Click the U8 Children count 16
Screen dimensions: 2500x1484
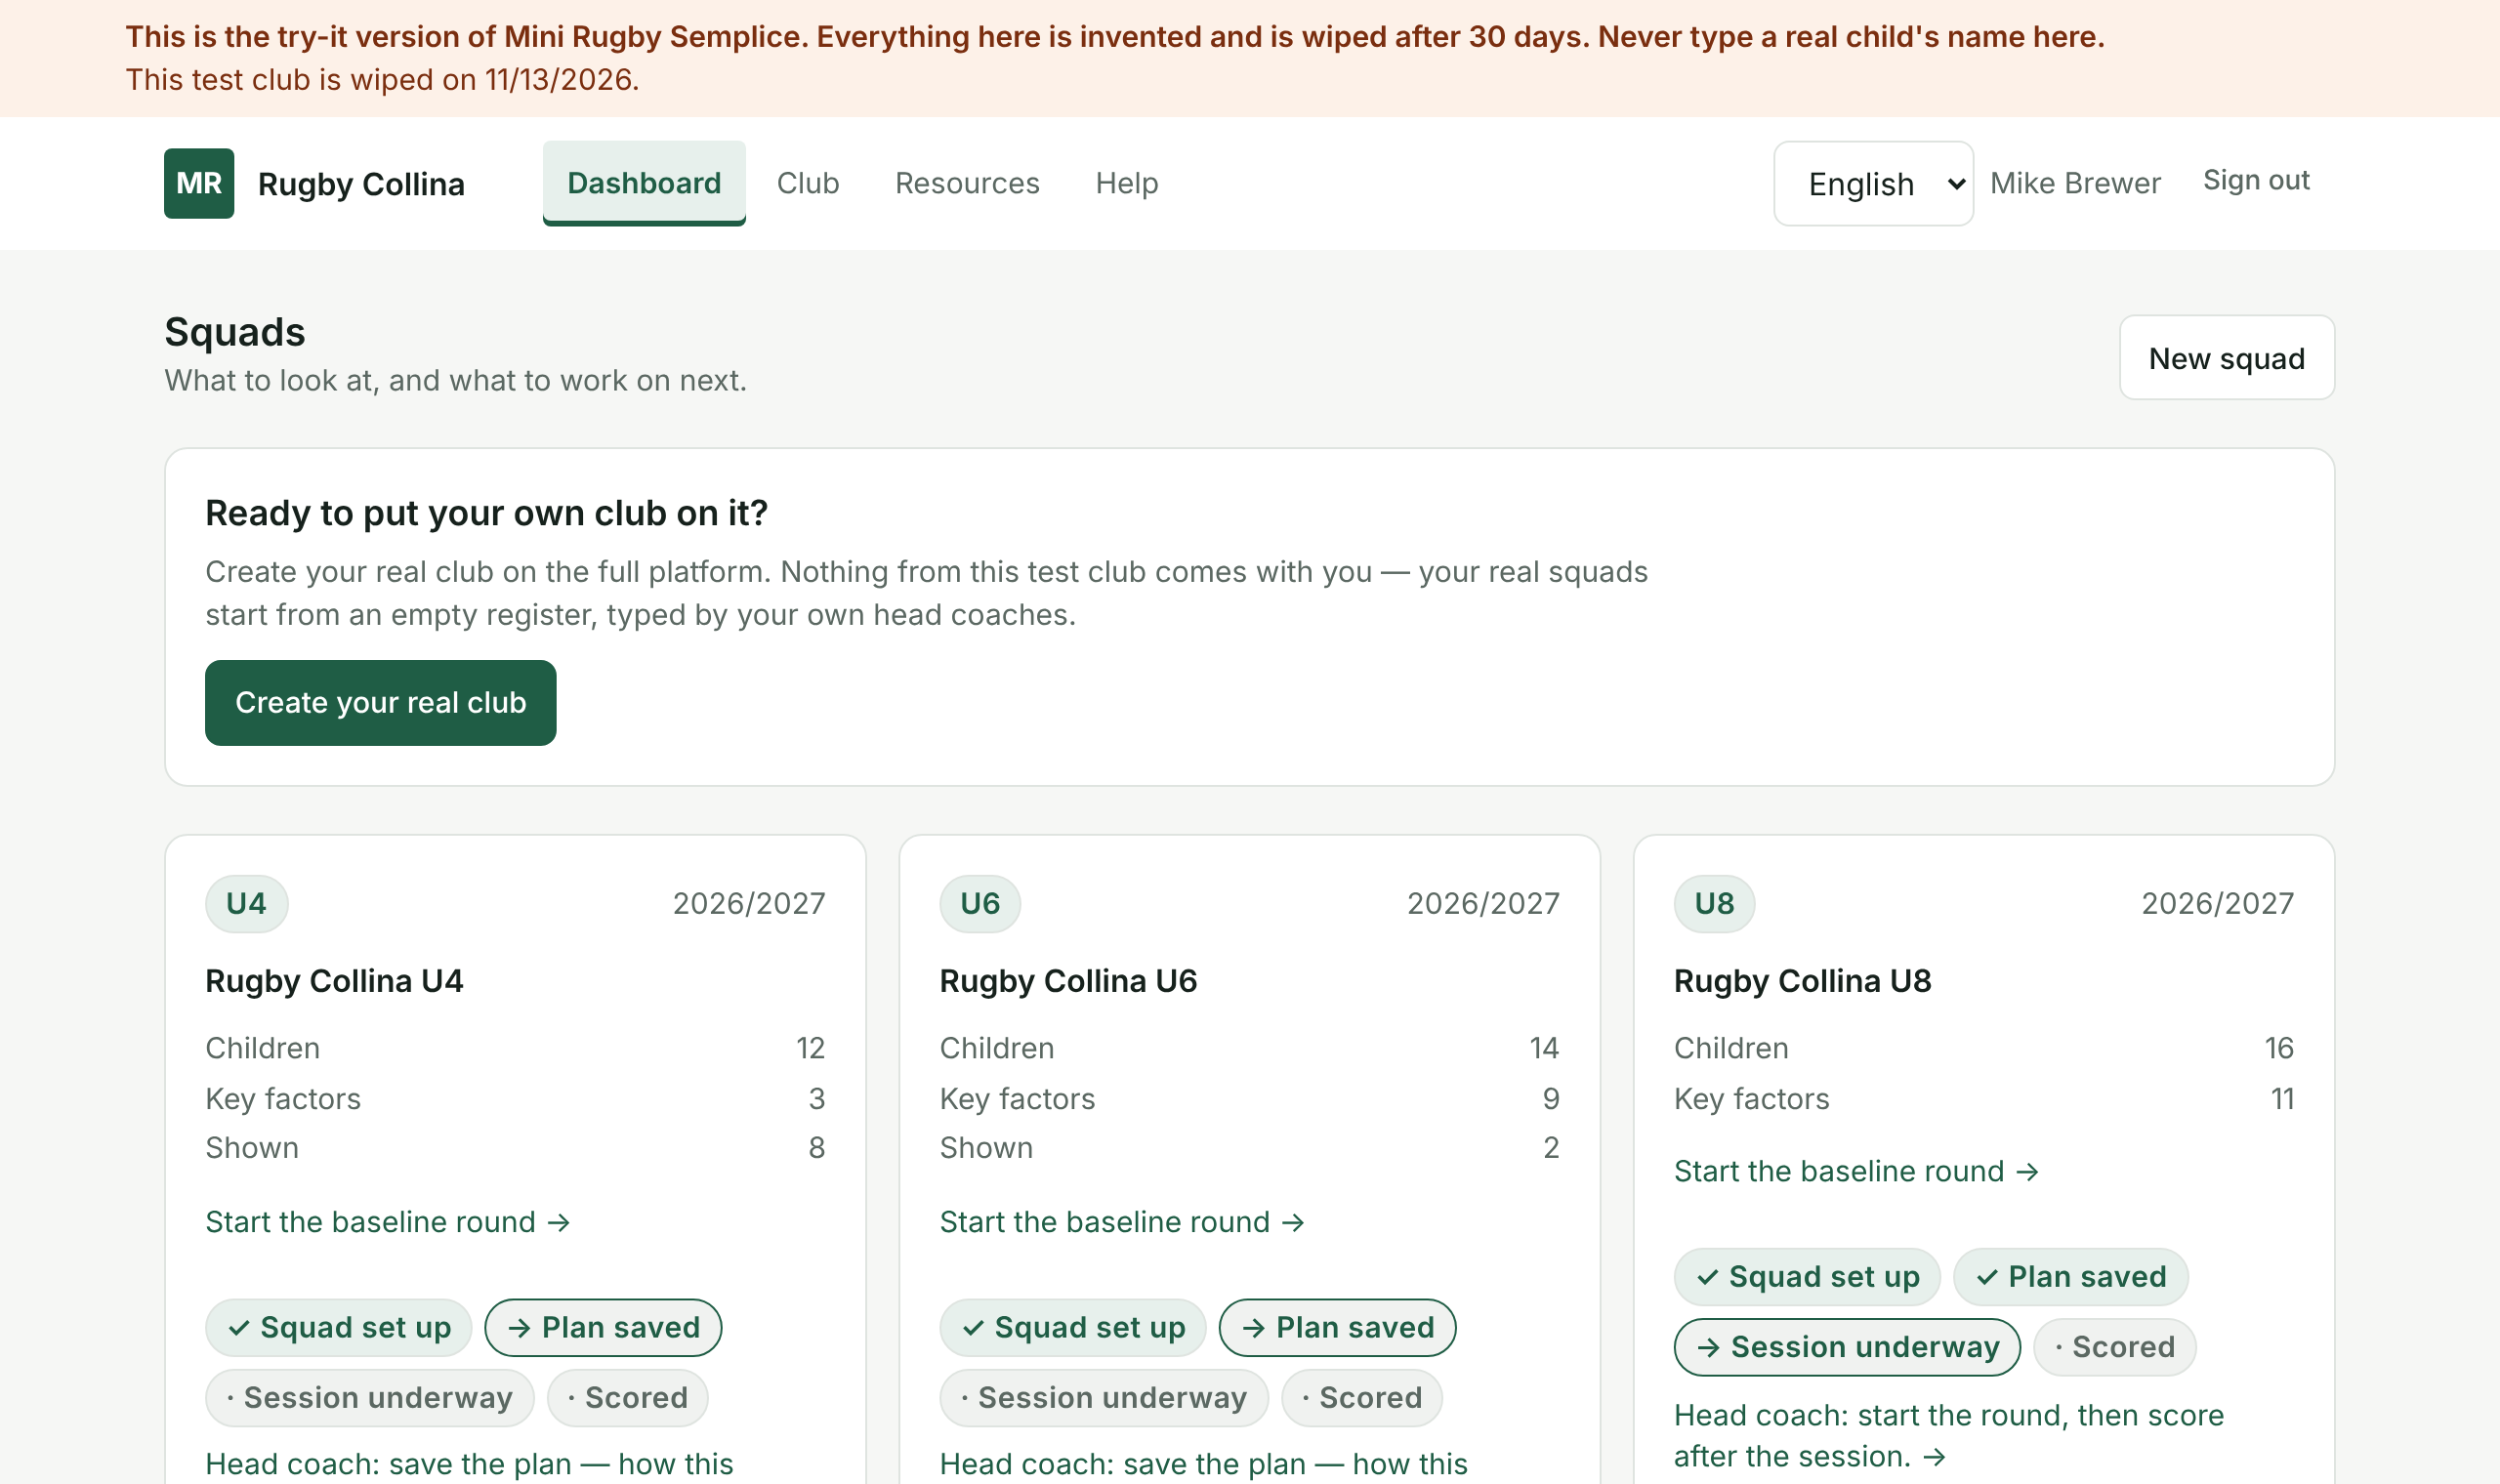2278,1047
